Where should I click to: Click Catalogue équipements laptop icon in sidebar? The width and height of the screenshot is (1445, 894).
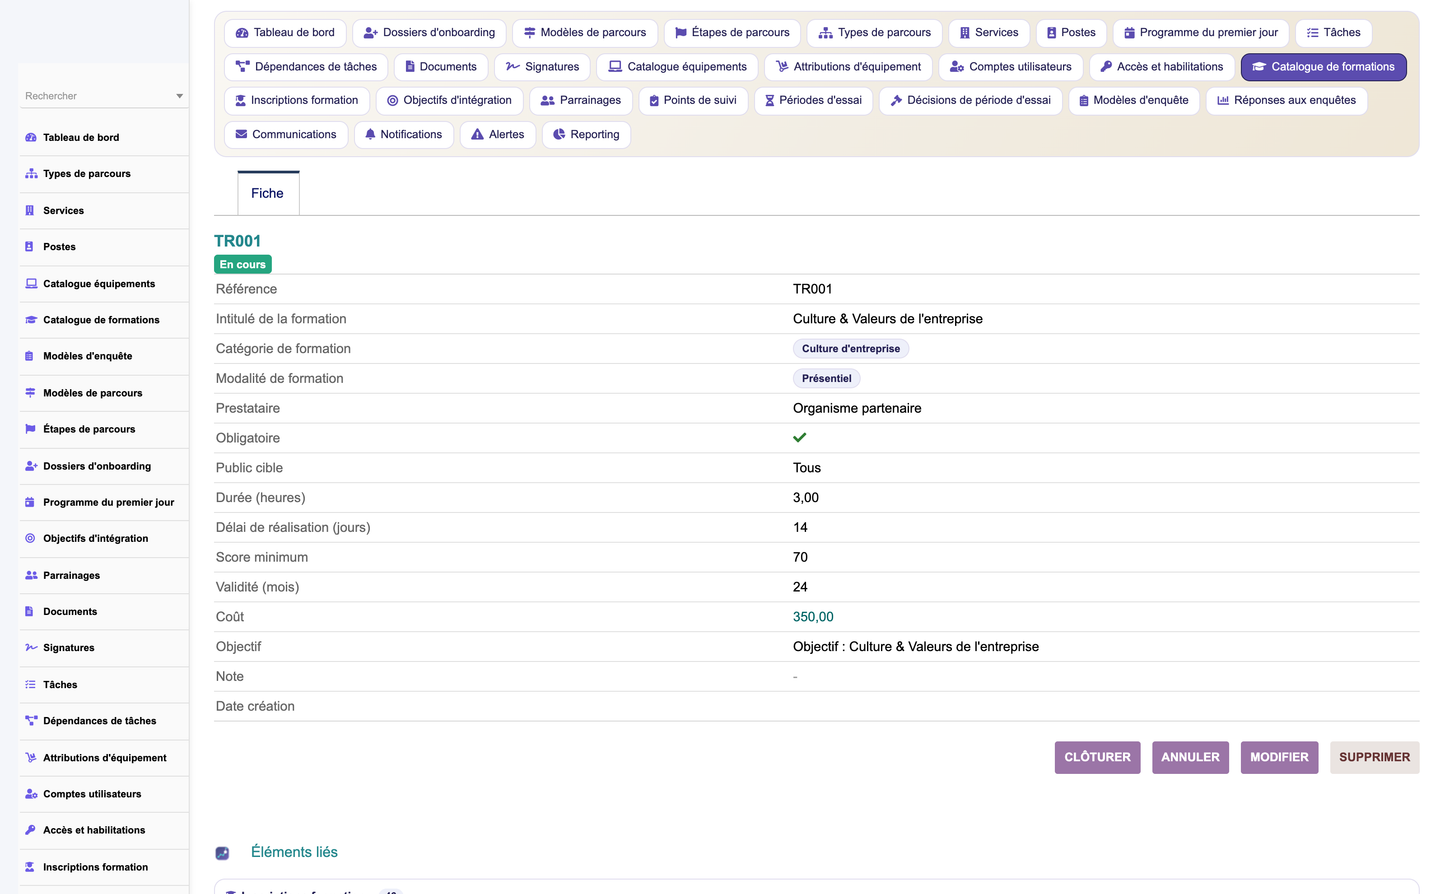coord(31,284)
